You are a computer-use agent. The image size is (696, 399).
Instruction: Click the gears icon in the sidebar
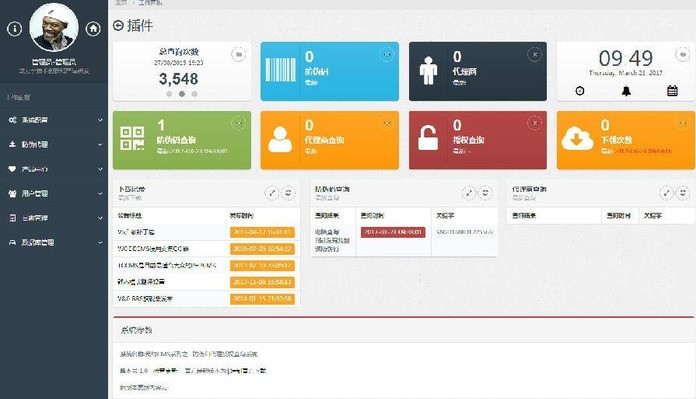12,120
